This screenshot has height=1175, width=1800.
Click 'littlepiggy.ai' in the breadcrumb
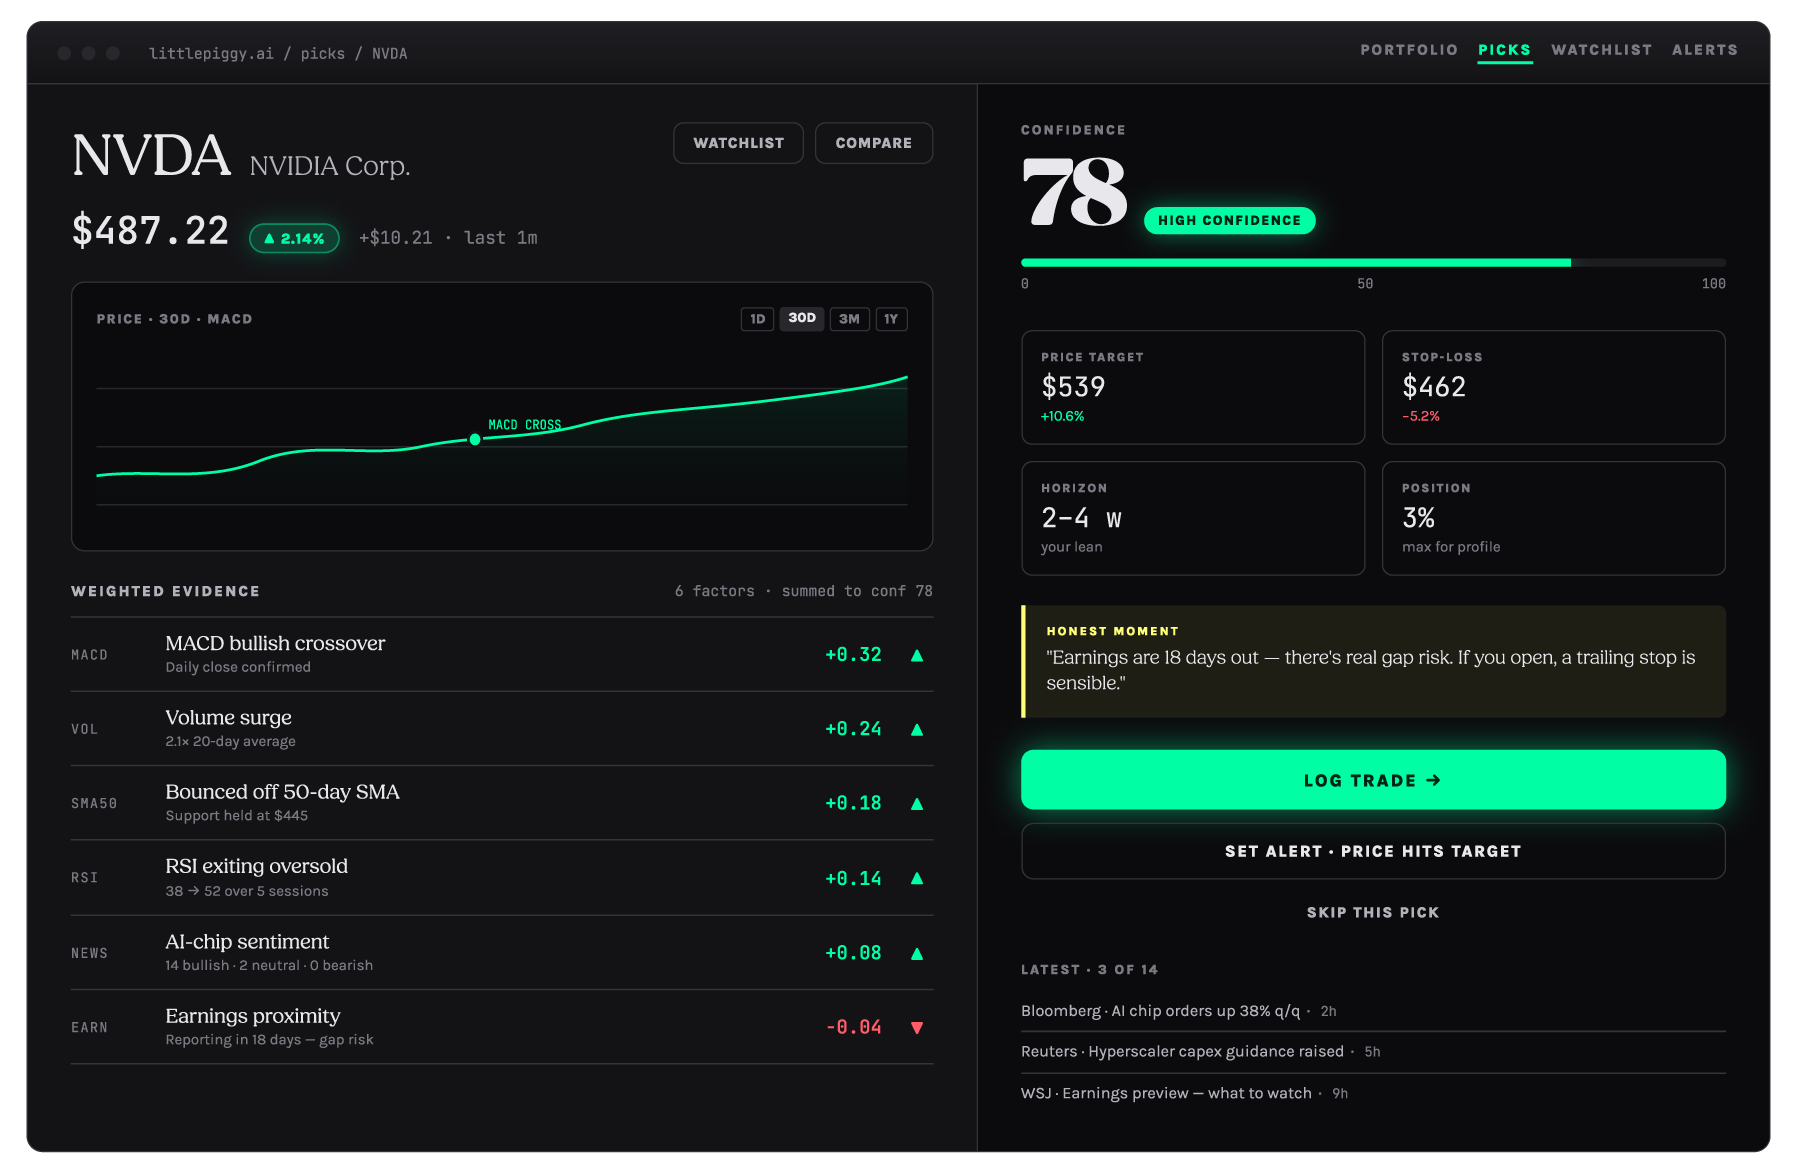click(x=211, y=54)
